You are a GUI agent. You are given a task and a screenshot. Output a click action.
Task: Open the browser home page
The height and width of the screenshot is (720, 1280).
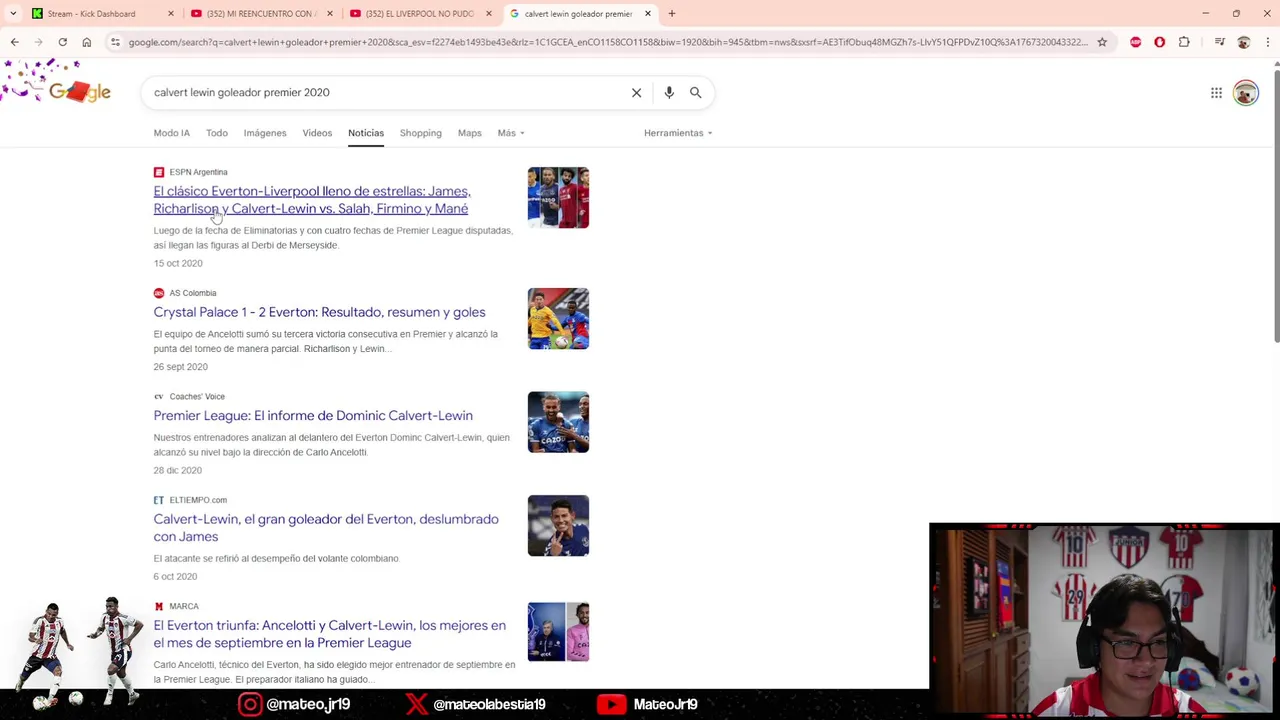point(87,42)
